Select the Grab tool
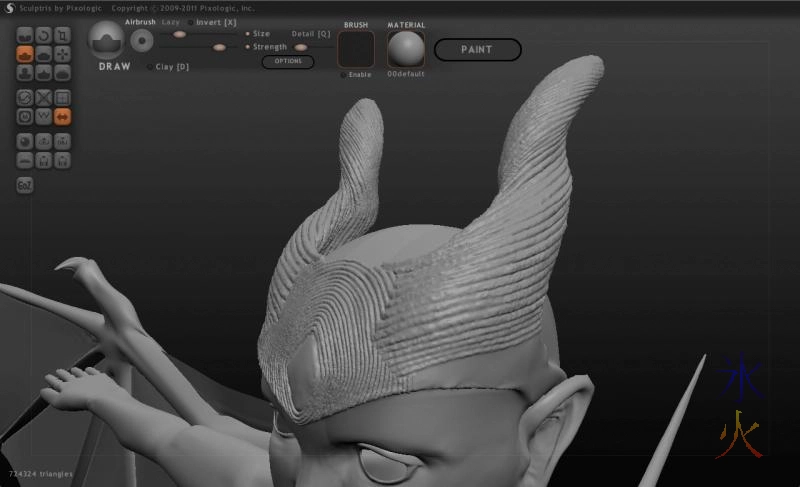Image resolution: width=800 pixels, height=487 pixels. click(x=63, y=54)
